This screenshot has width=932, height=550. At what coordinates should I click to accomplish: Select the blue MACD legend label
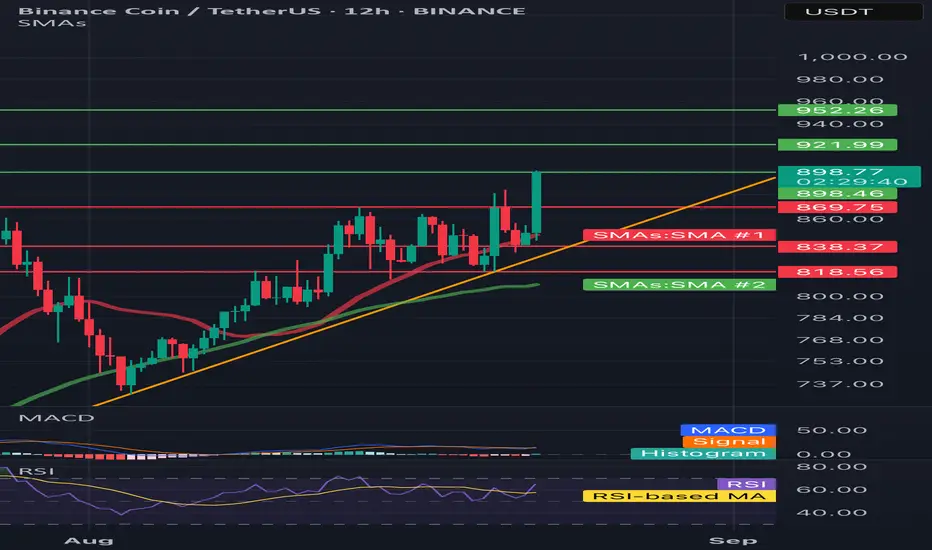[728, 430]
